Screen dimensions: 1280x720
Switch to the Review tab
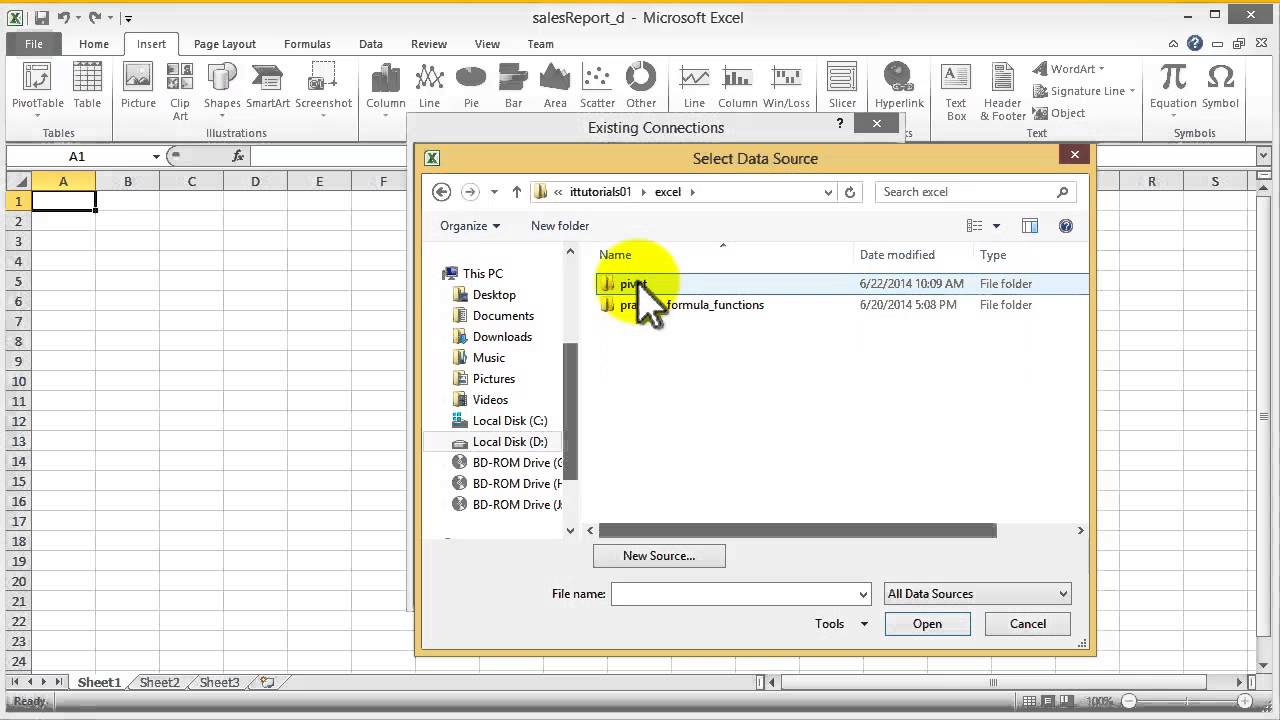[429, 44]
